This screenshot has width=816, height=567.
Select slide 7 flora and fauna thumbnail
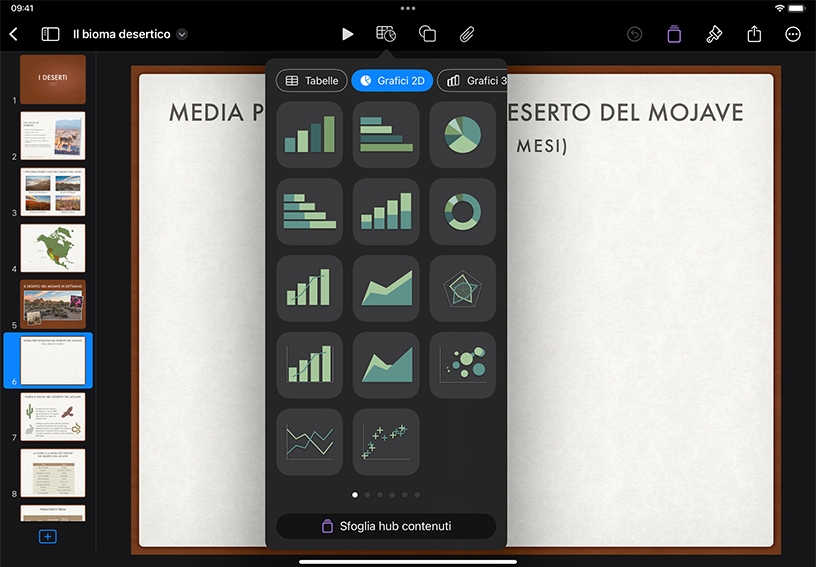tap(53, 417)
